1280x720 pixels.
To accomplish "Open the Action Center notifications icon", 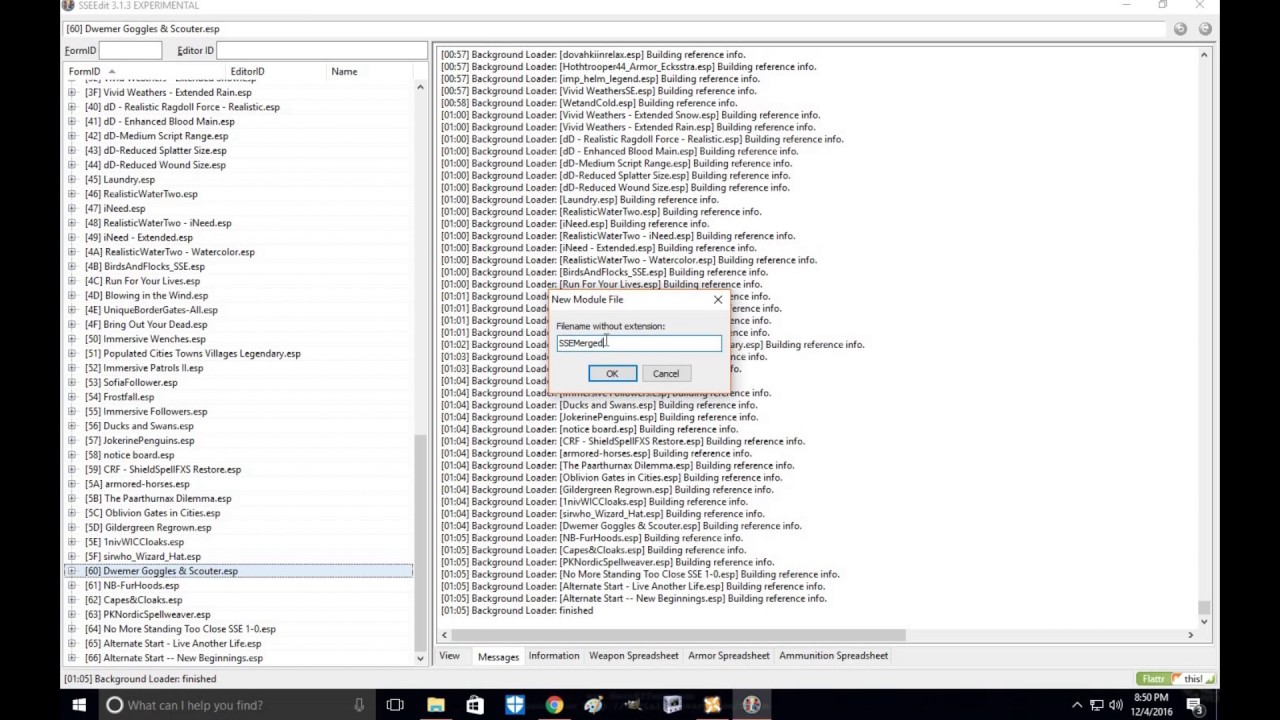I will (x=1197, y=706).
